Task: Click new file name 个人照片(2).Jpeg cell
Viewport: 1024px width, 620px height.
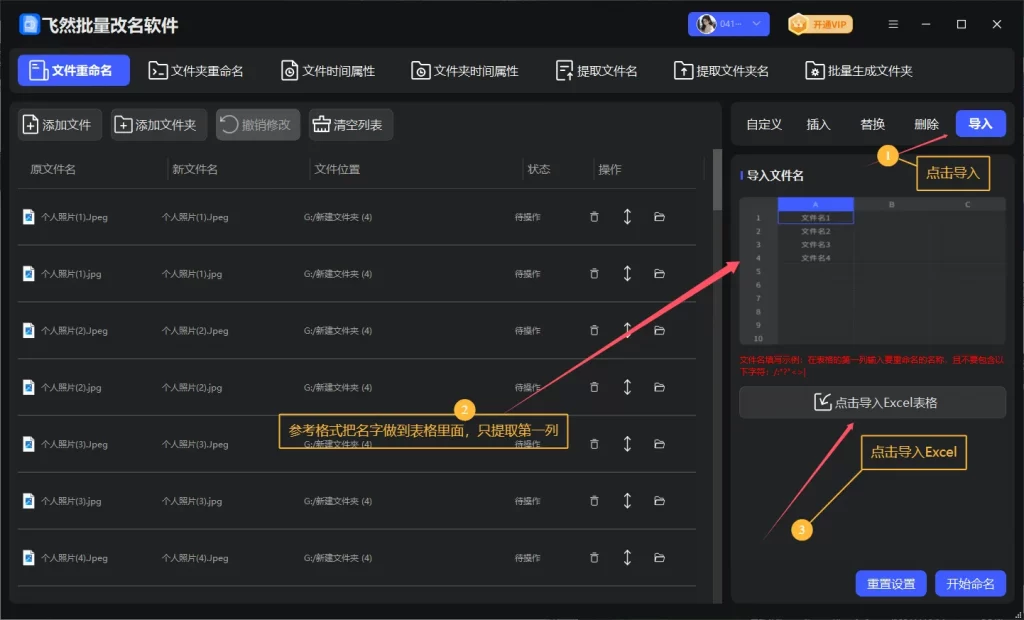Action: (195, 331)
